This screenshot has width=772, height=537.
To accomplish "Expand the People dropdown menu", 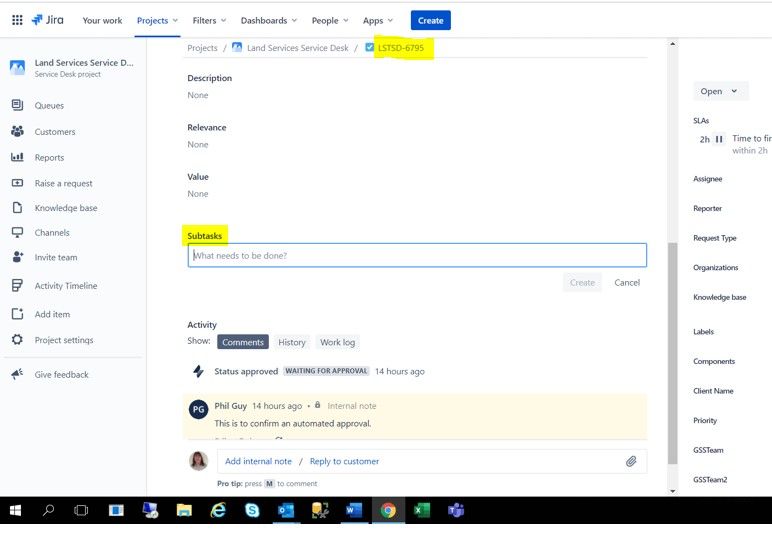I will (x=330, y=20).
